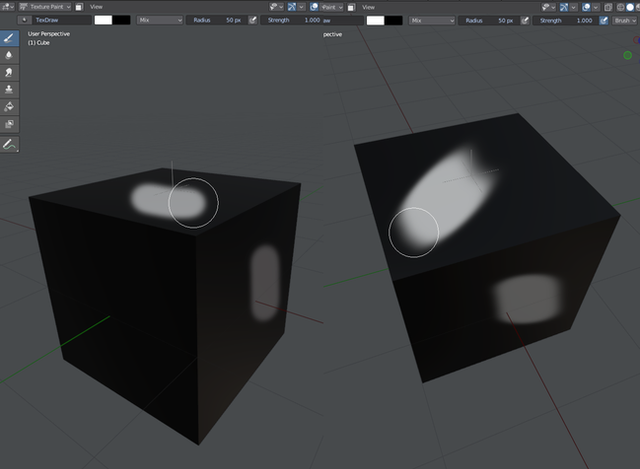
Task: Toggle gizmo display in right viewport
Action: tap(564, 7)
